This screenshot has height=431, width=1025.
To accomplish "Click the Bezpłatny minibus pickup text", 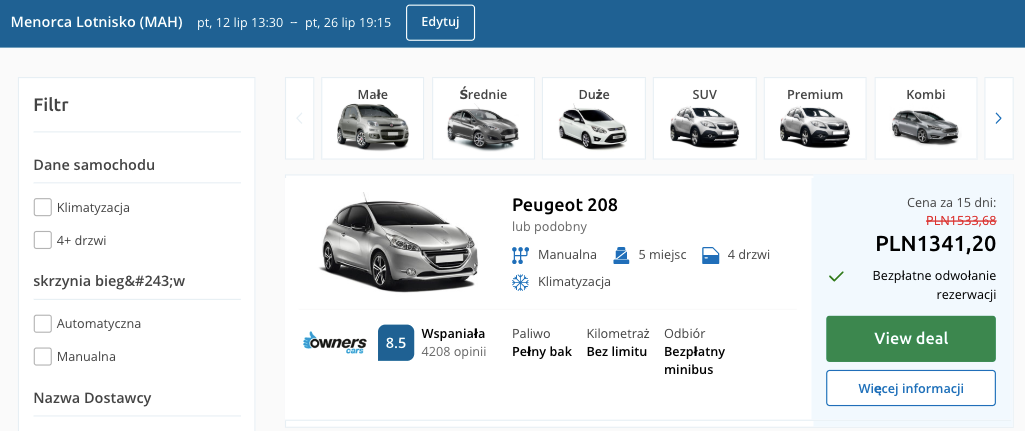I will 694,360.
